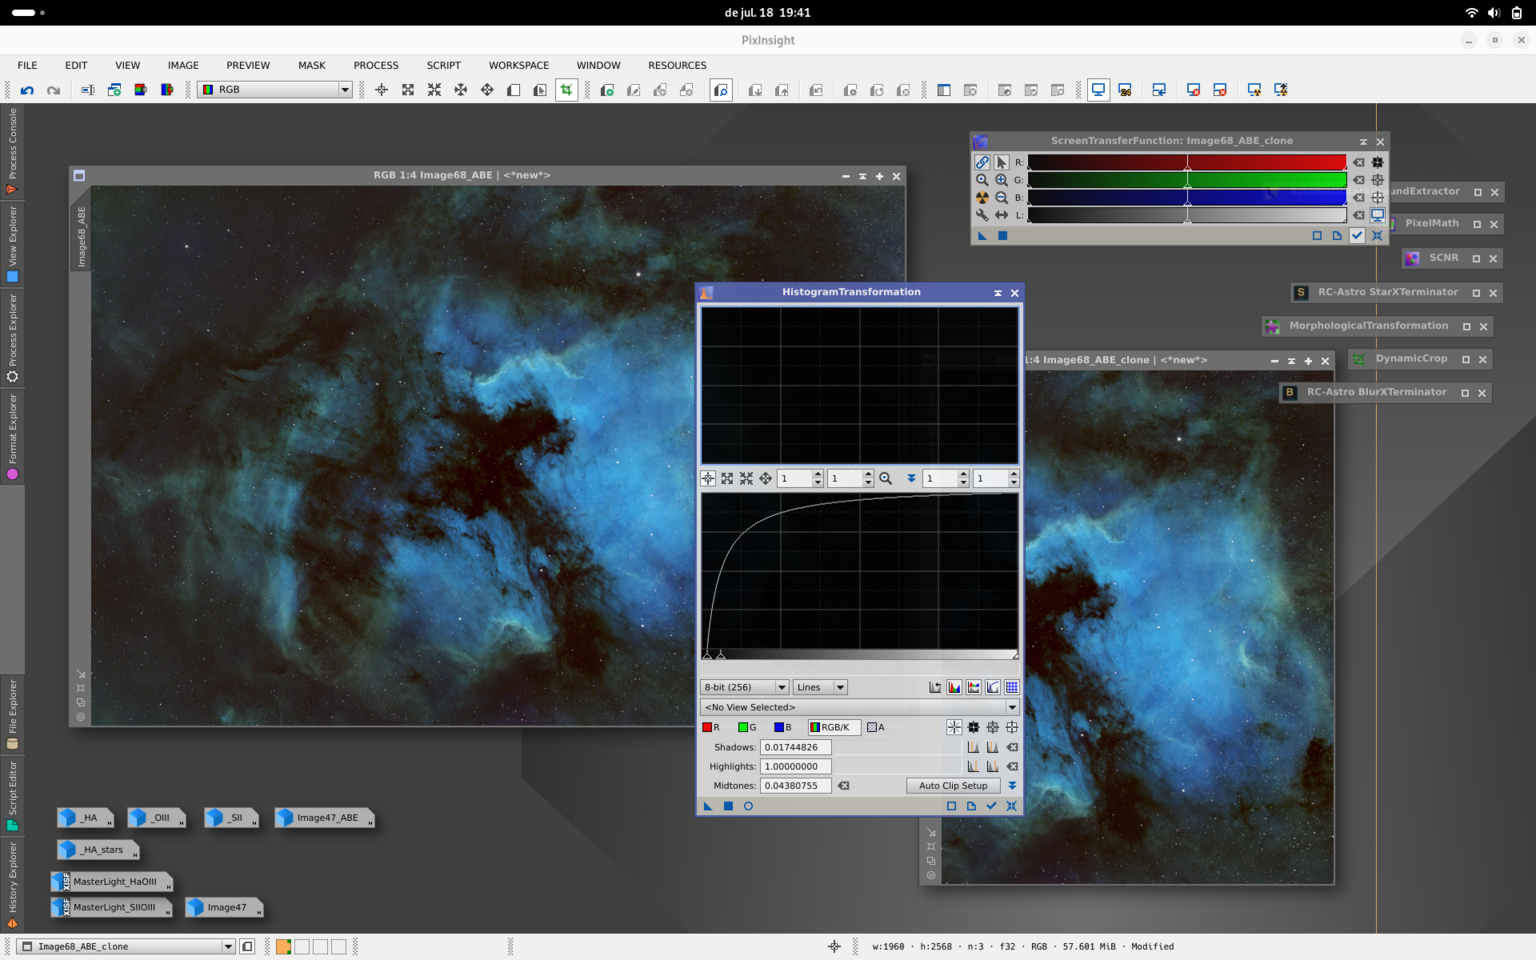Image resolution: width=1536 pixels, height=960 pixels.
Task: Click the blue channel STF slider bar
Action: [1187, 197]
